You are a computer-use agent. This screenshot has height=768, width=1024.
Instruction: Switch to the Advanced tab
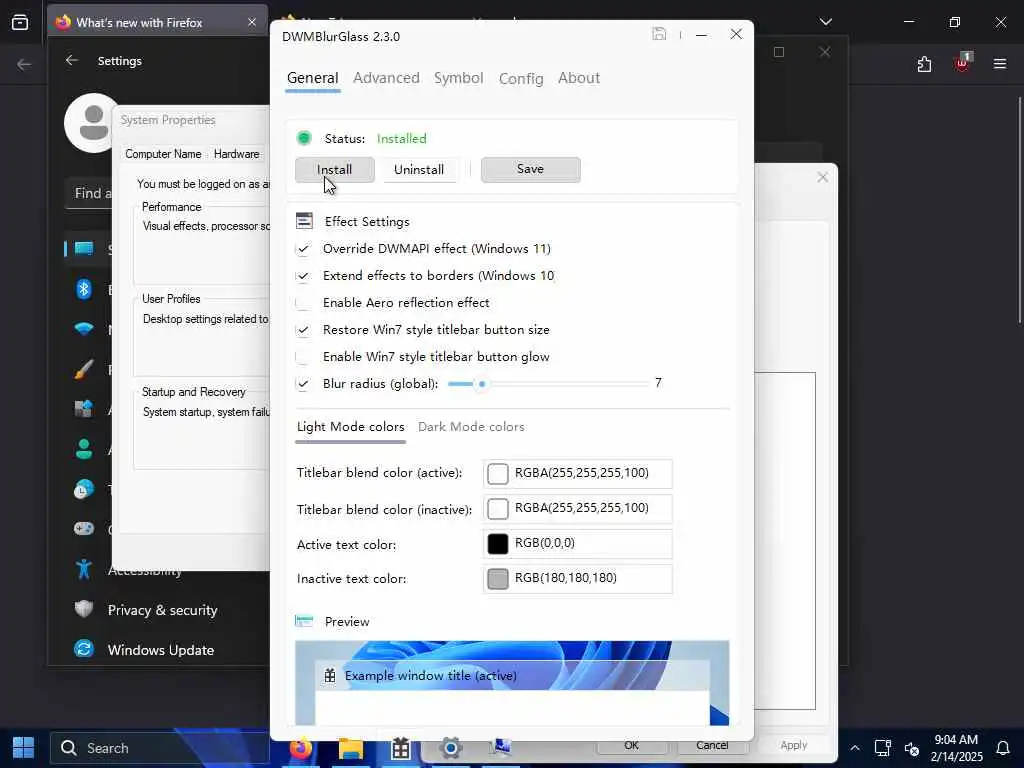point(386,78)
